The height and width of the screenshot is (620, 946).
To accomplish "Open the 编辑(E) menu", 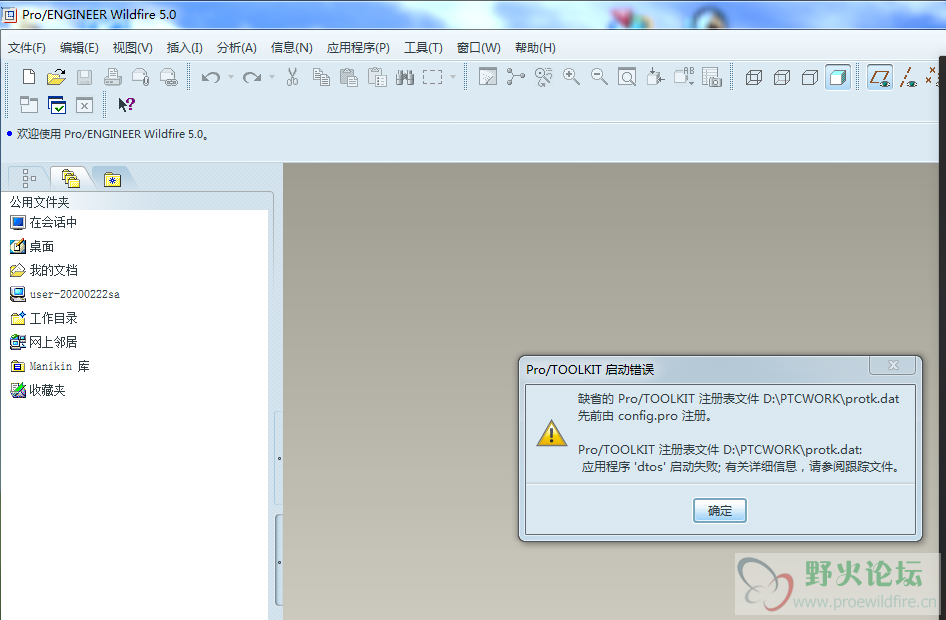I will 79,48.
